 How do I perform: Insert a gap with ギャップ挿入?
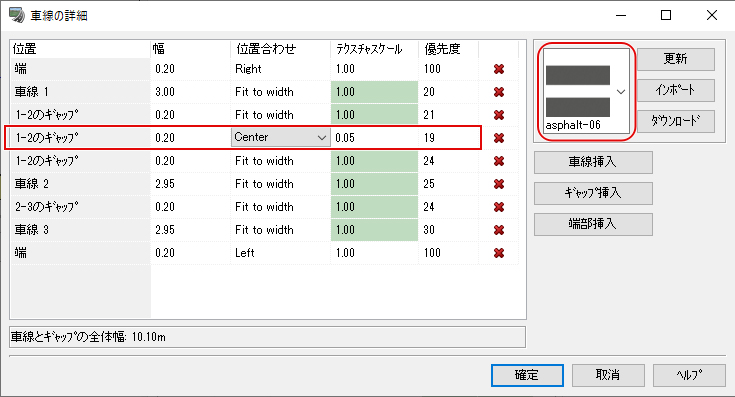(x=593, y=193)
